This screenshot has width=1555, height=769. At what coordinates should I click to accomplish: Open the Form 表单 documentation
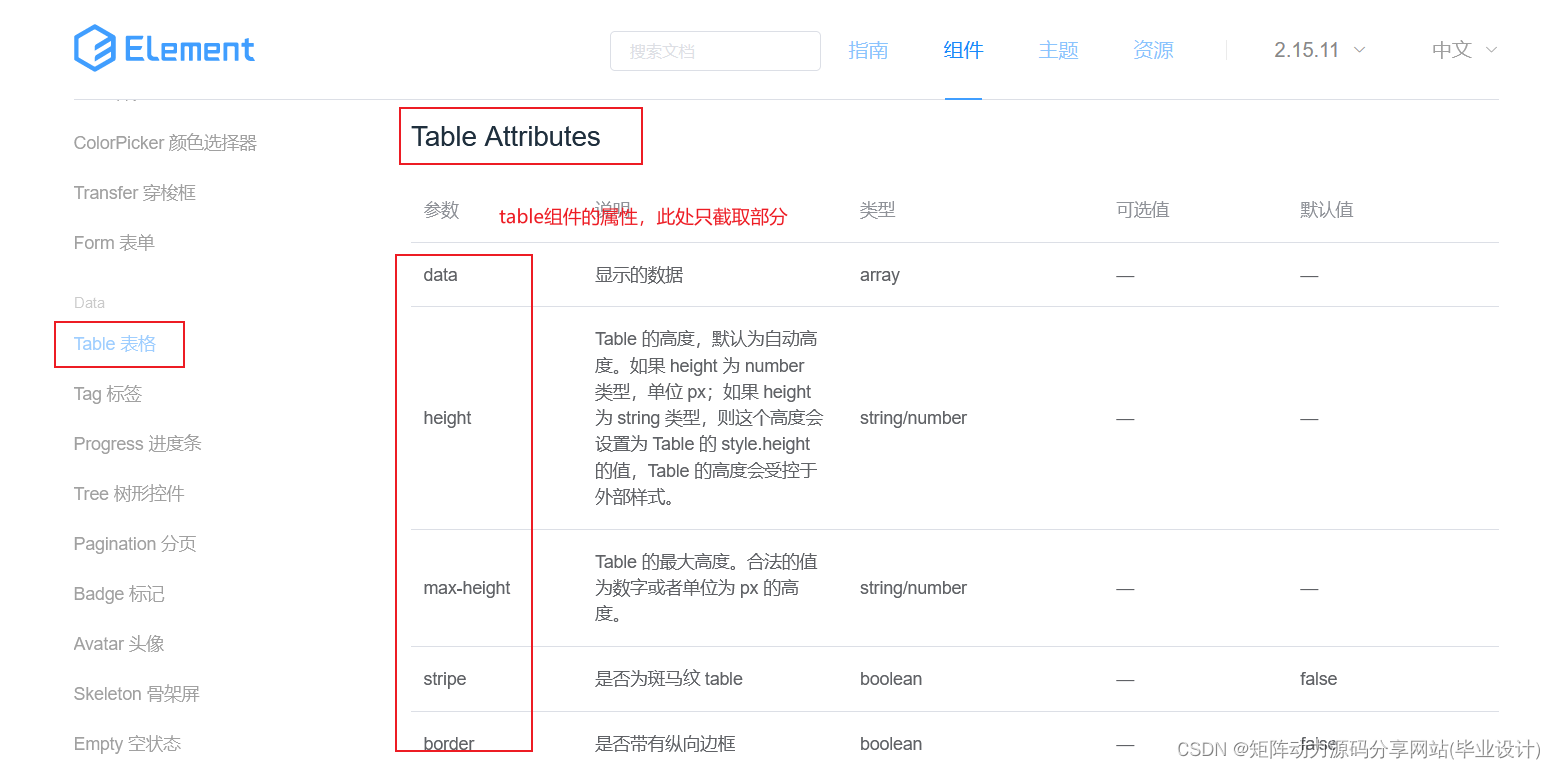pyautogui.click(x=113, y=242)
